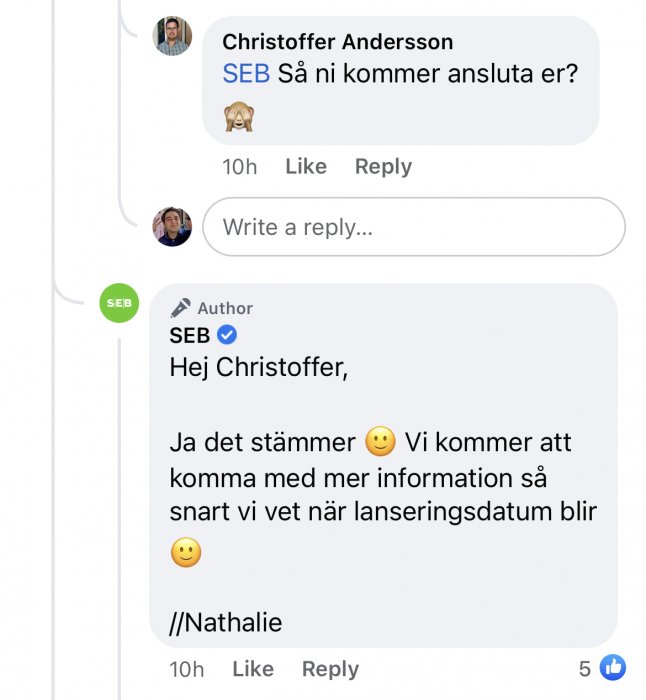Image resolution: width=646 pixels, height=700 pixels.
Task: Click the green SEB logo avatar
Action: pos(120,303)
